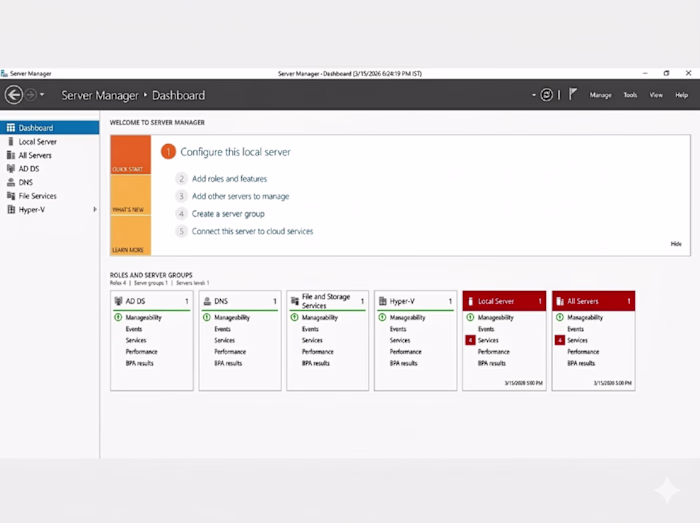Click the File Services icon in sidebar
Image resolution: width=700 pixels, height=523 pixels.
pos(11,196)
